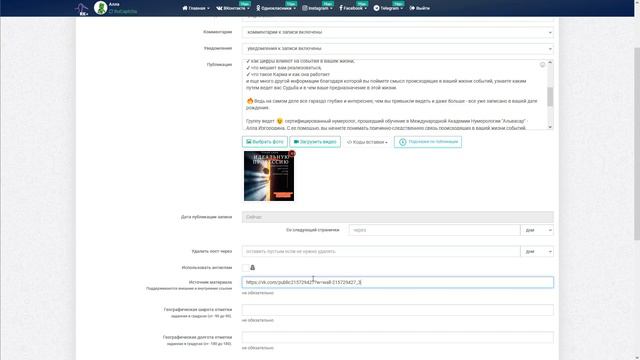Click the Географическая долгота отметки field
Screen dimensions: 640x360
pos(398,337)
